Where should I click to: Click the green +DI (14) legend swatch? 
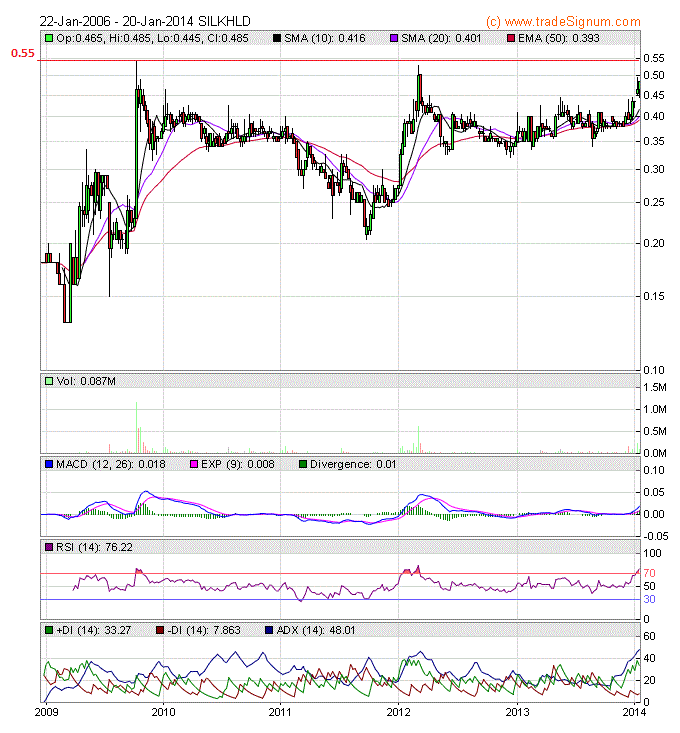click(48, 631)
